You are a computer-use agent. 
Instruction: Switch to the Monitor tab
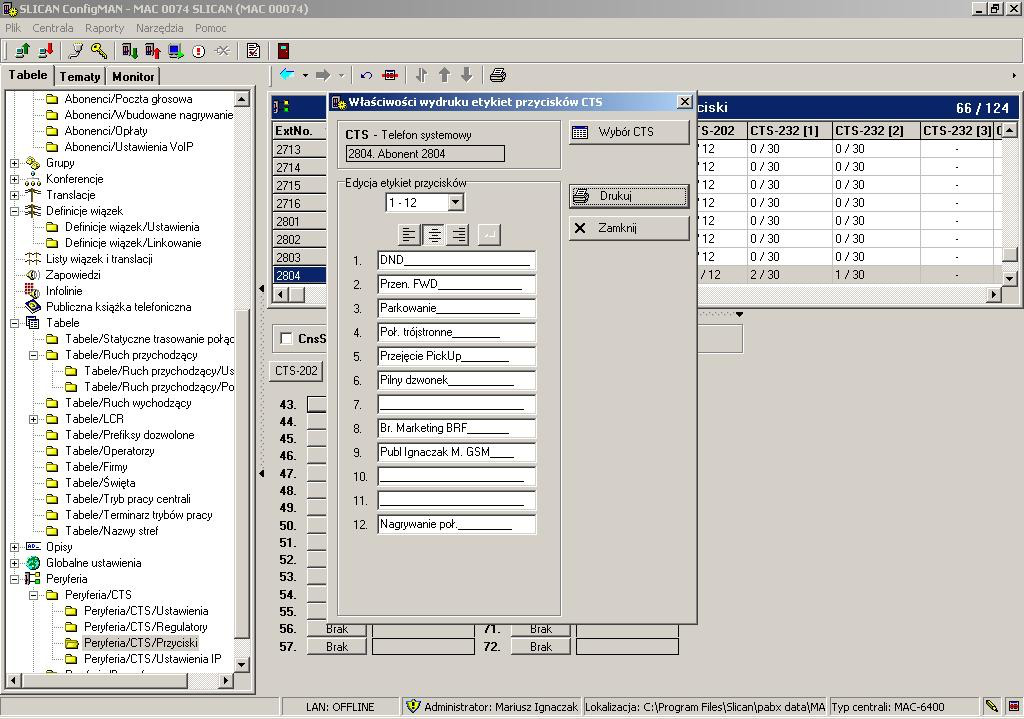tap(133, 76)
